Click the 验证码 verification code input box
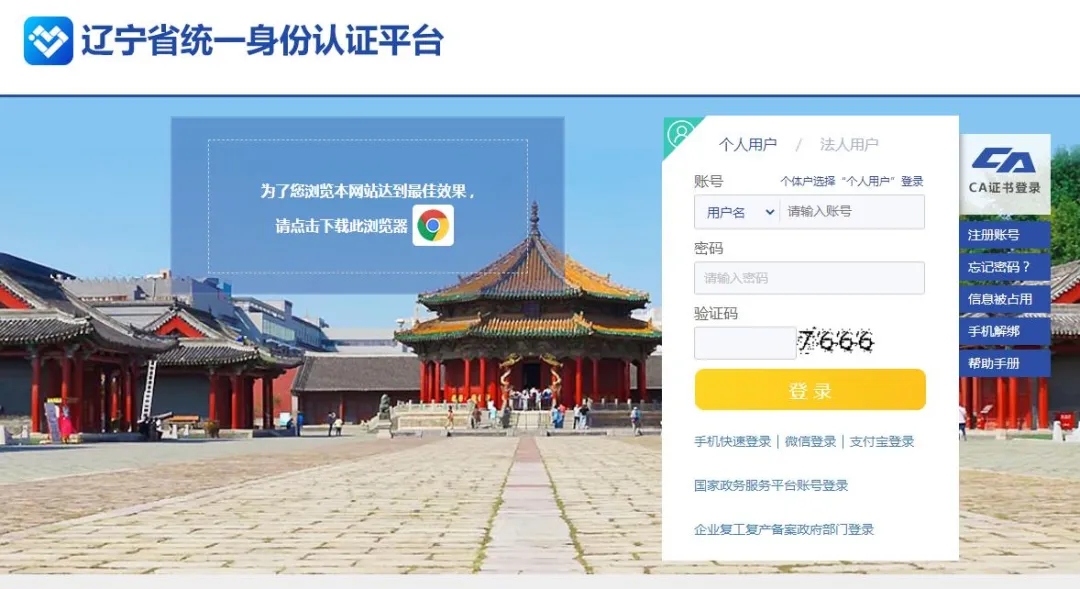Viewport: 1080px width, 589px height. pos(745,342)
